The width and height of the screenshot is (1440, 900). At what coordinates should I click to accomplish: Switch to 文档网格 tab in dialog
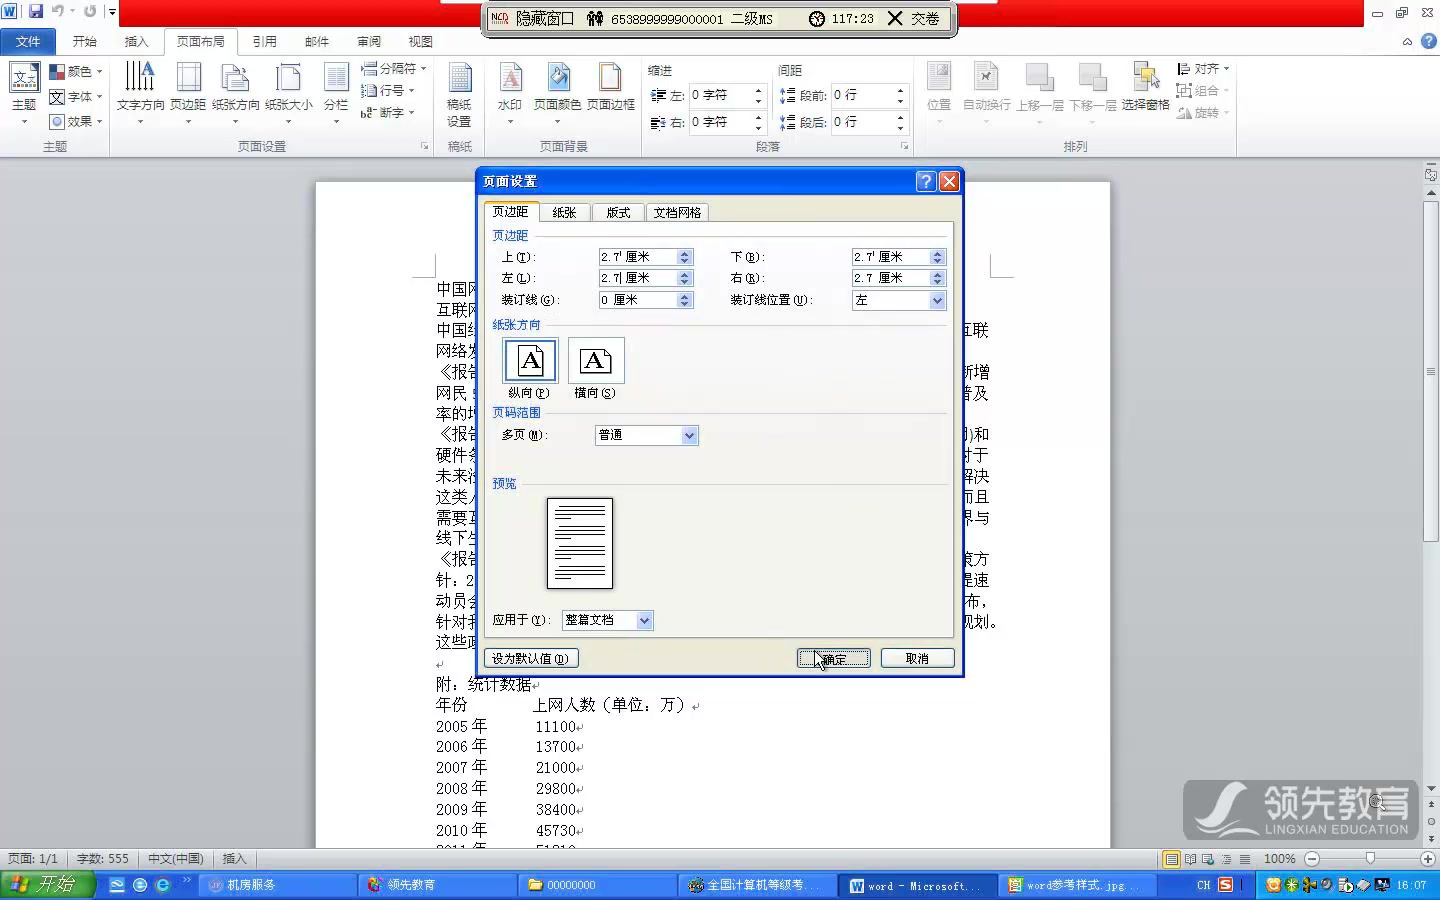[x=677, y=212]
